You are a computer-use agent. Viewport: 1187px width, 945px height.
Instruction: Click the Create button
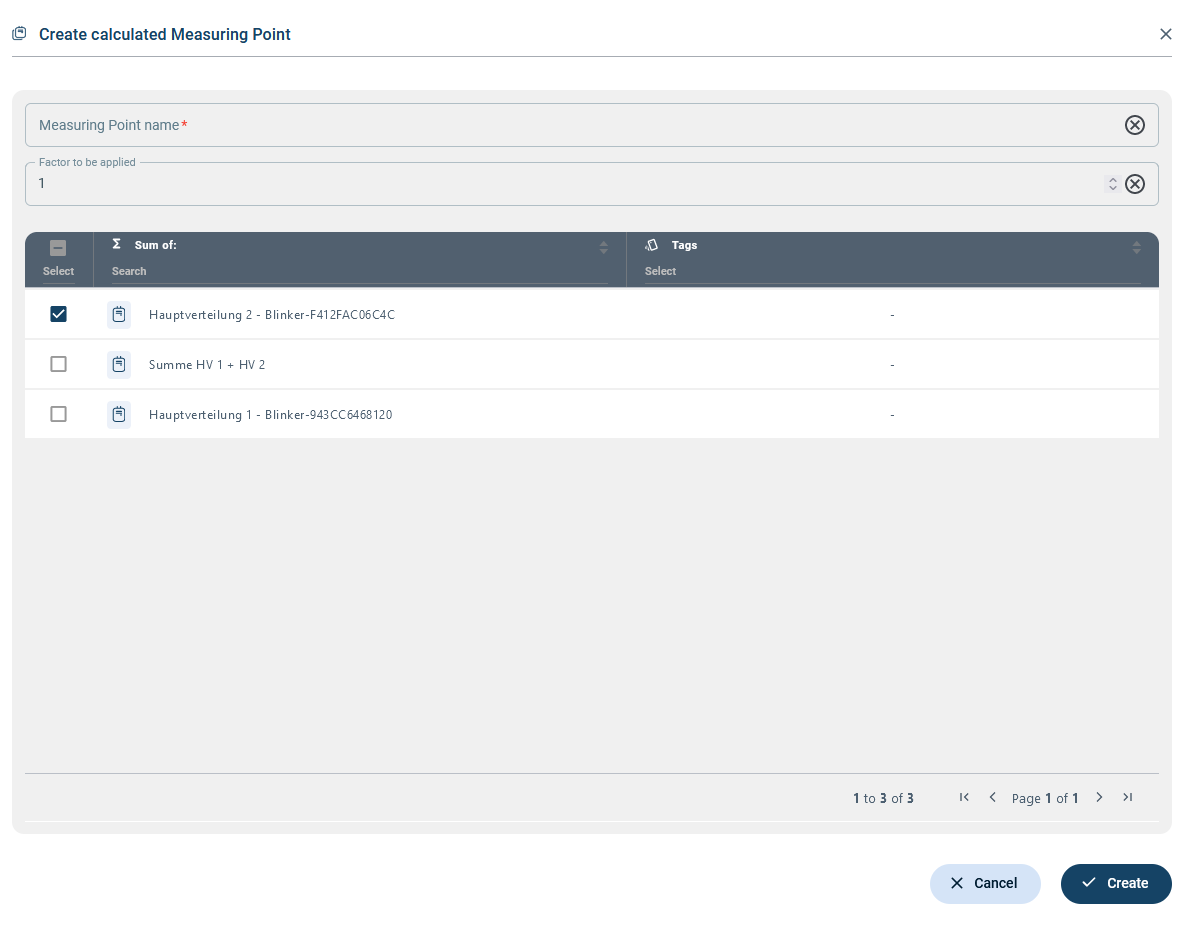pyautogui.click(x=1116, y=883)
